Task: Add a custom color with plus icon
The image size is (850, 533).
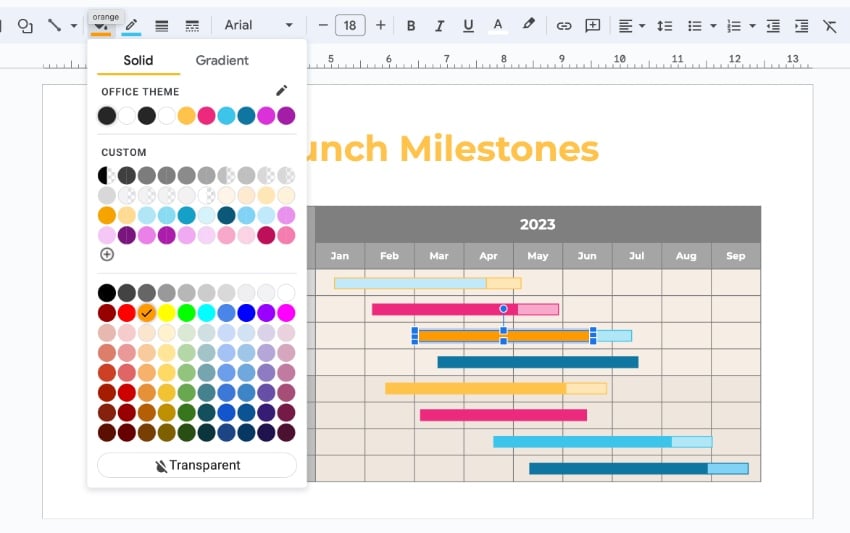Action: click(107, 254)
